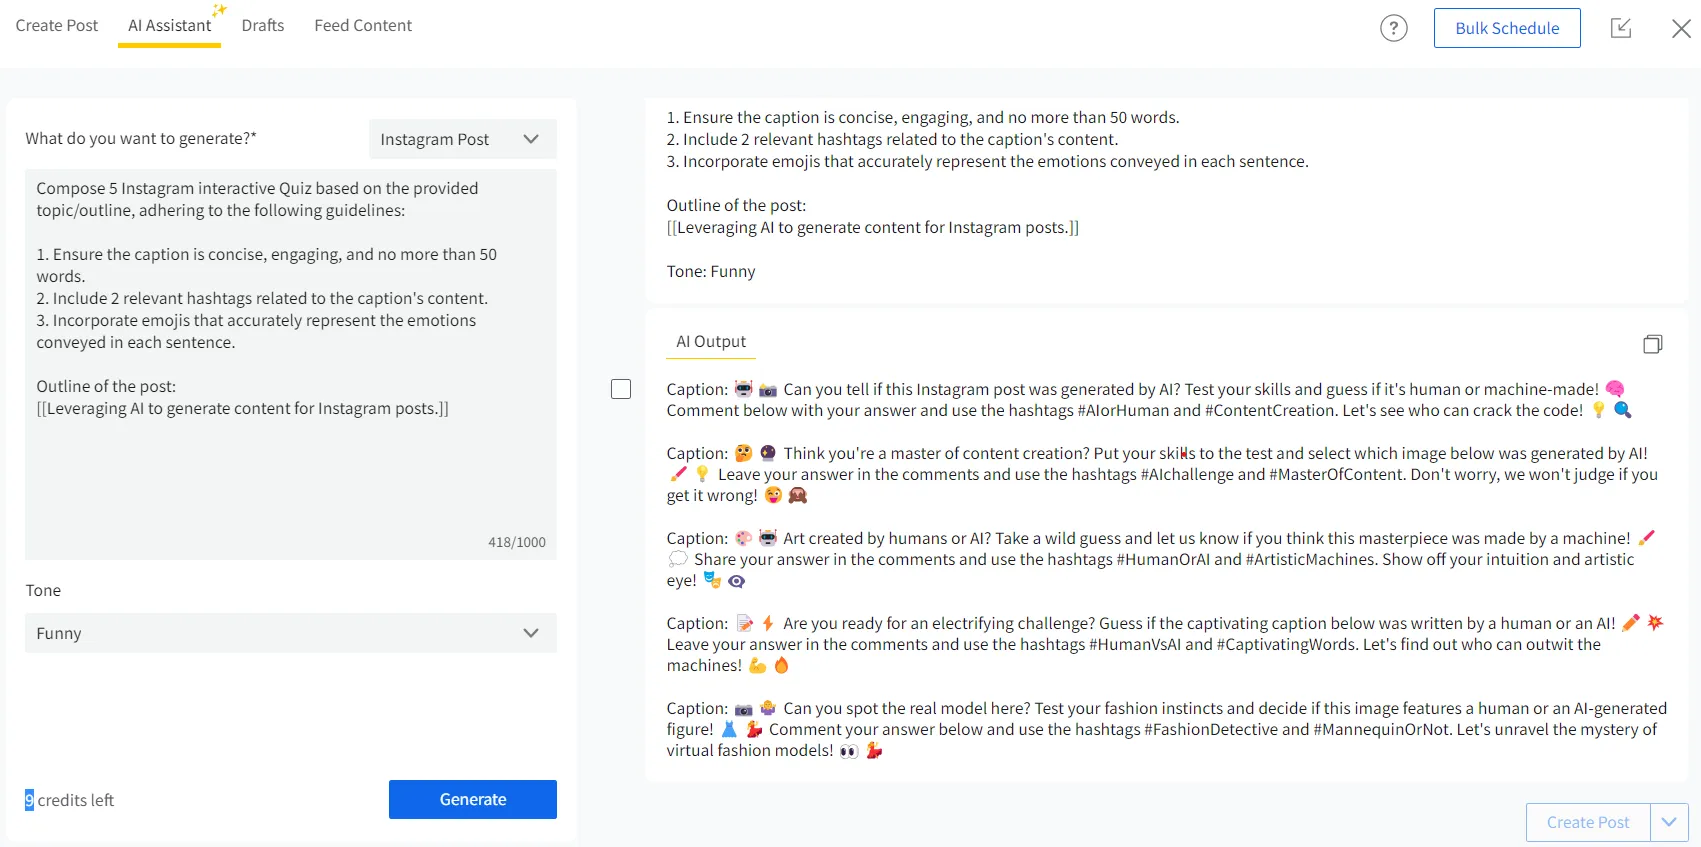Click the blue Generate button
Image resolution: width=1701 pixels, height=847 pixels.
[x=473, y=799]
